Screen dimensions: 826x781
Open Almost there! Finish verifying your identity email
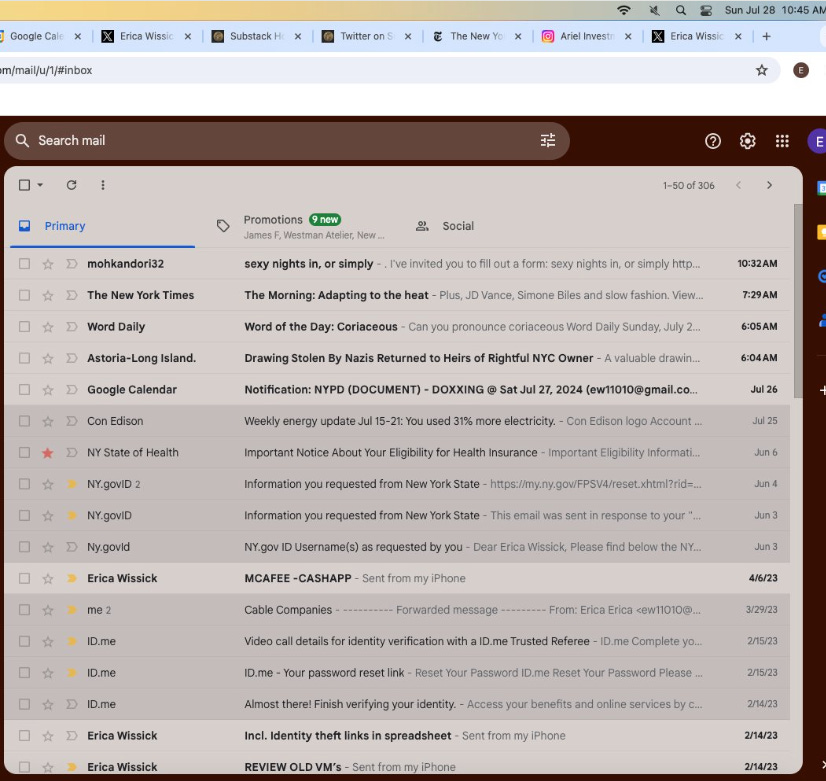pos(398,704)
